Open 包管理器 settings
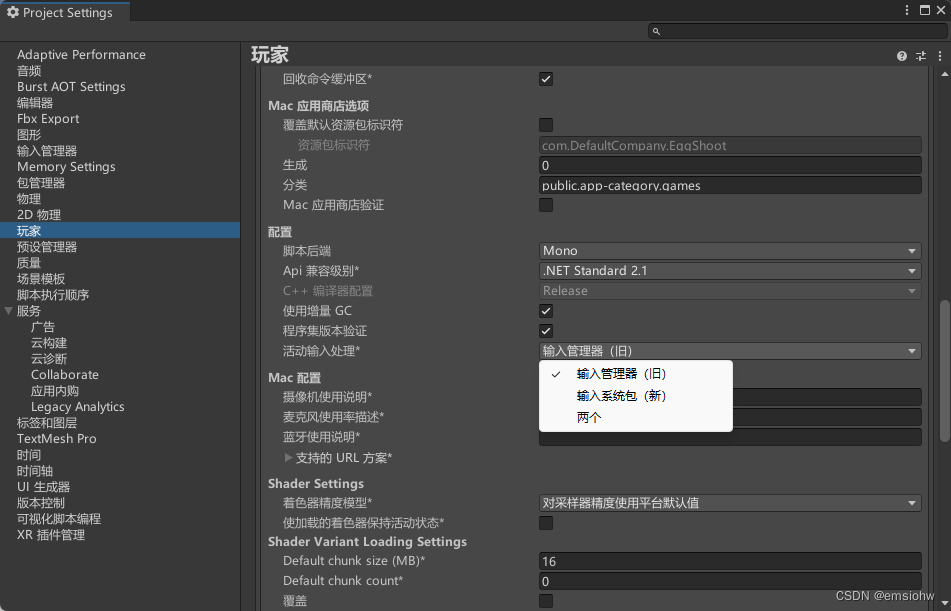 (x=41, y=183)
